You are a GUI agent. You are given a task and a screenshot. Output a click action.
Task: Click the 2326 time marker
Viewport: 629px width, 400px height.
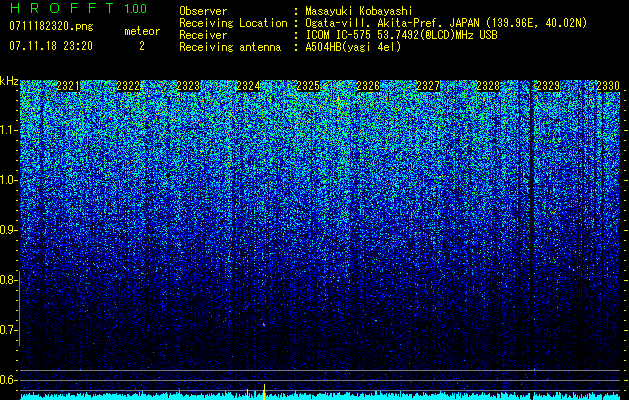tap(368, 86)
